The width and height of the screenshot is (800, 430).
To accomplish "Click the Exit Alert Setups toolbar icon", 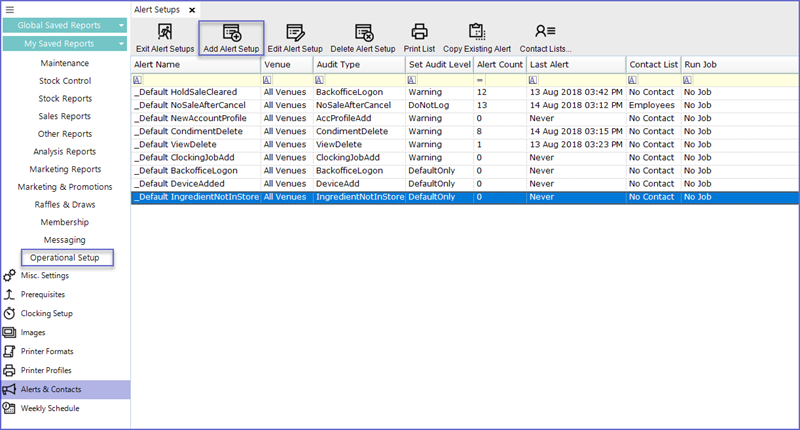I will [165, 33].
